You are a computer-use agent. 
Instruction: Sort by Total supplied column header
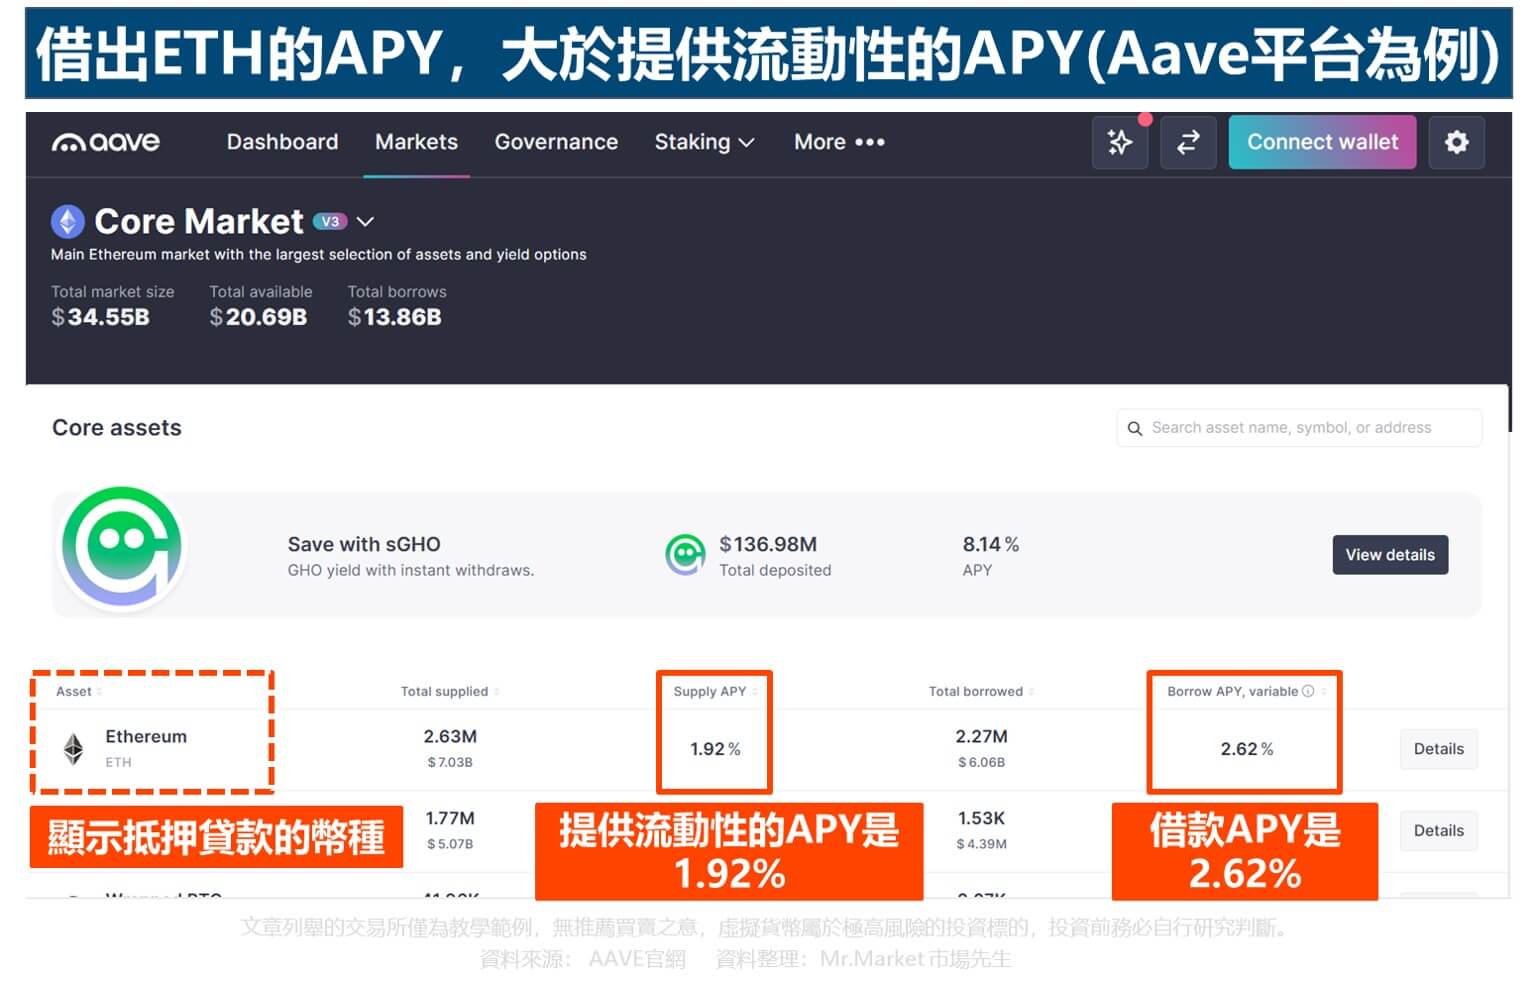tap(450, 691)
